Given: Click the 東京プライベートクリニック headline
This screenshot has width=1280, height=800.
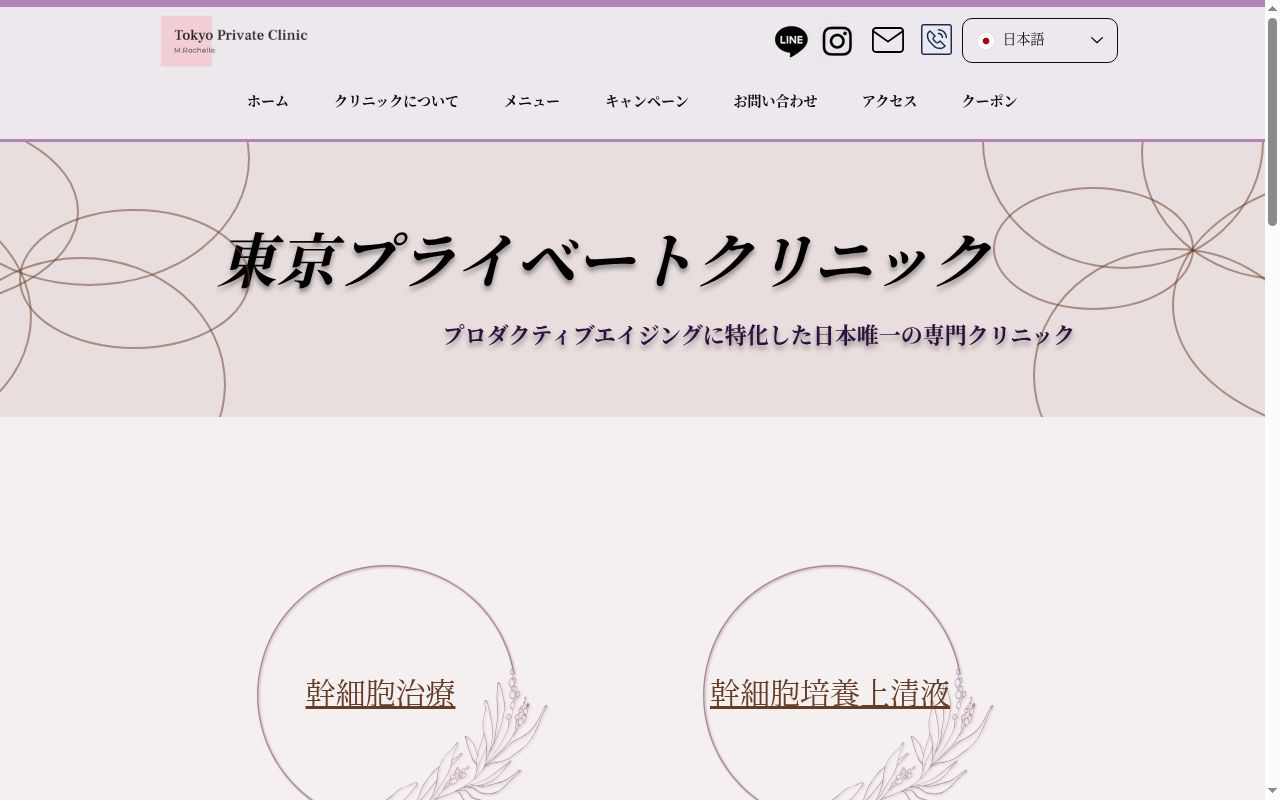Looking at the screenshot, I should [x=607, y=261].
